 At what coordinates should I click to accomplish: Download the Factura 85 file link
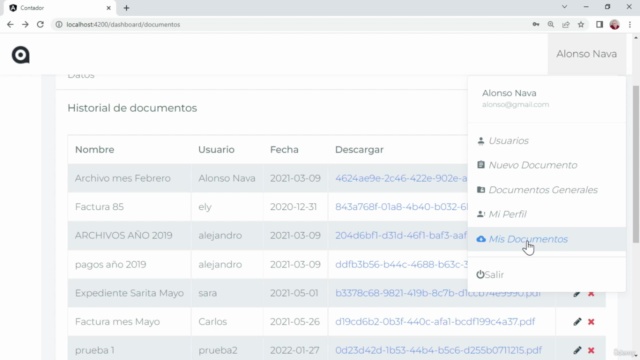coord(401,207)
